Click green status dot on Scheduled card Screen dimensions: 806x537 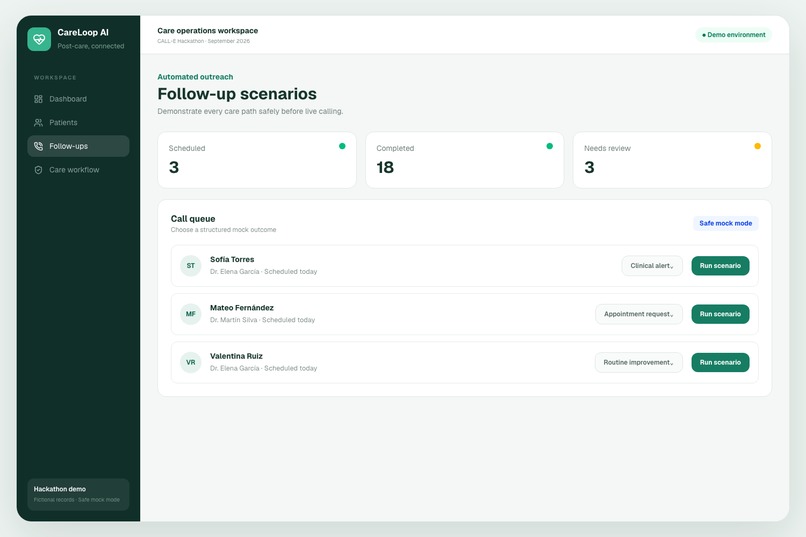pos(342,146)
